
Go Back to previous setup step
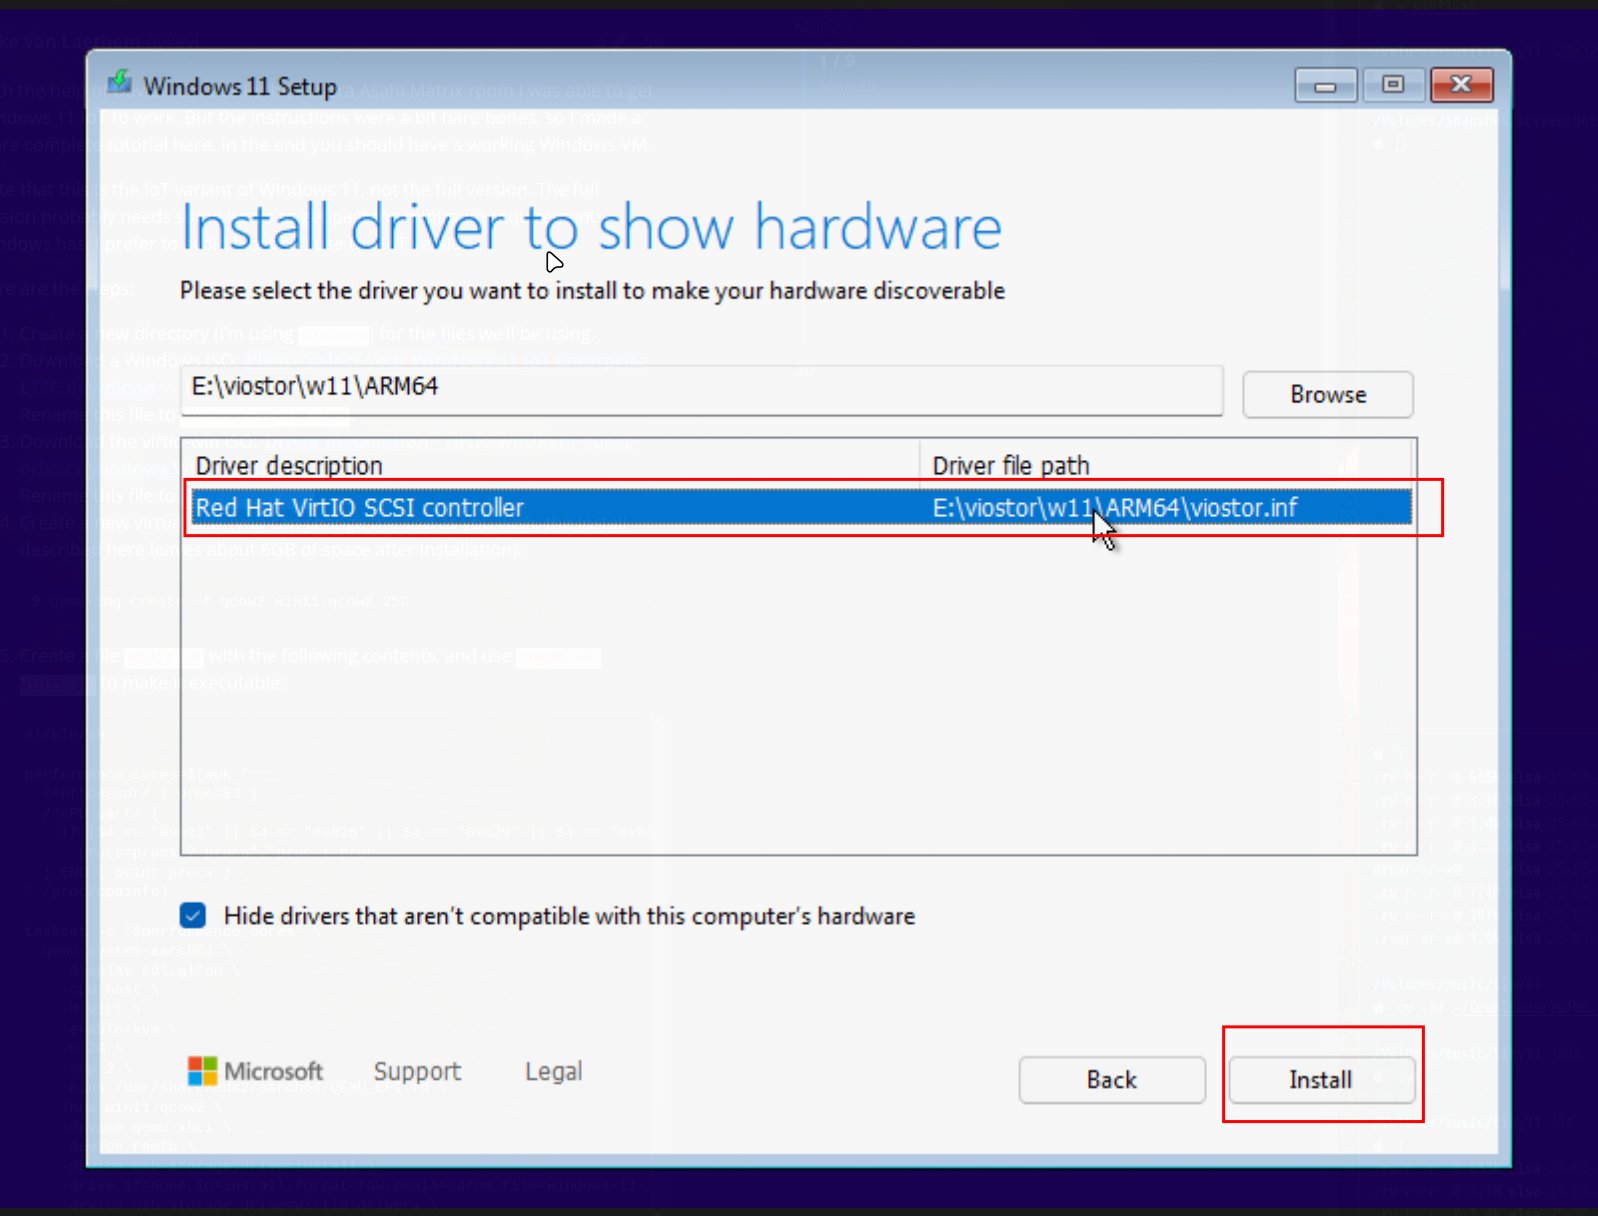pyautogui.click(x=1112, y=1080)
